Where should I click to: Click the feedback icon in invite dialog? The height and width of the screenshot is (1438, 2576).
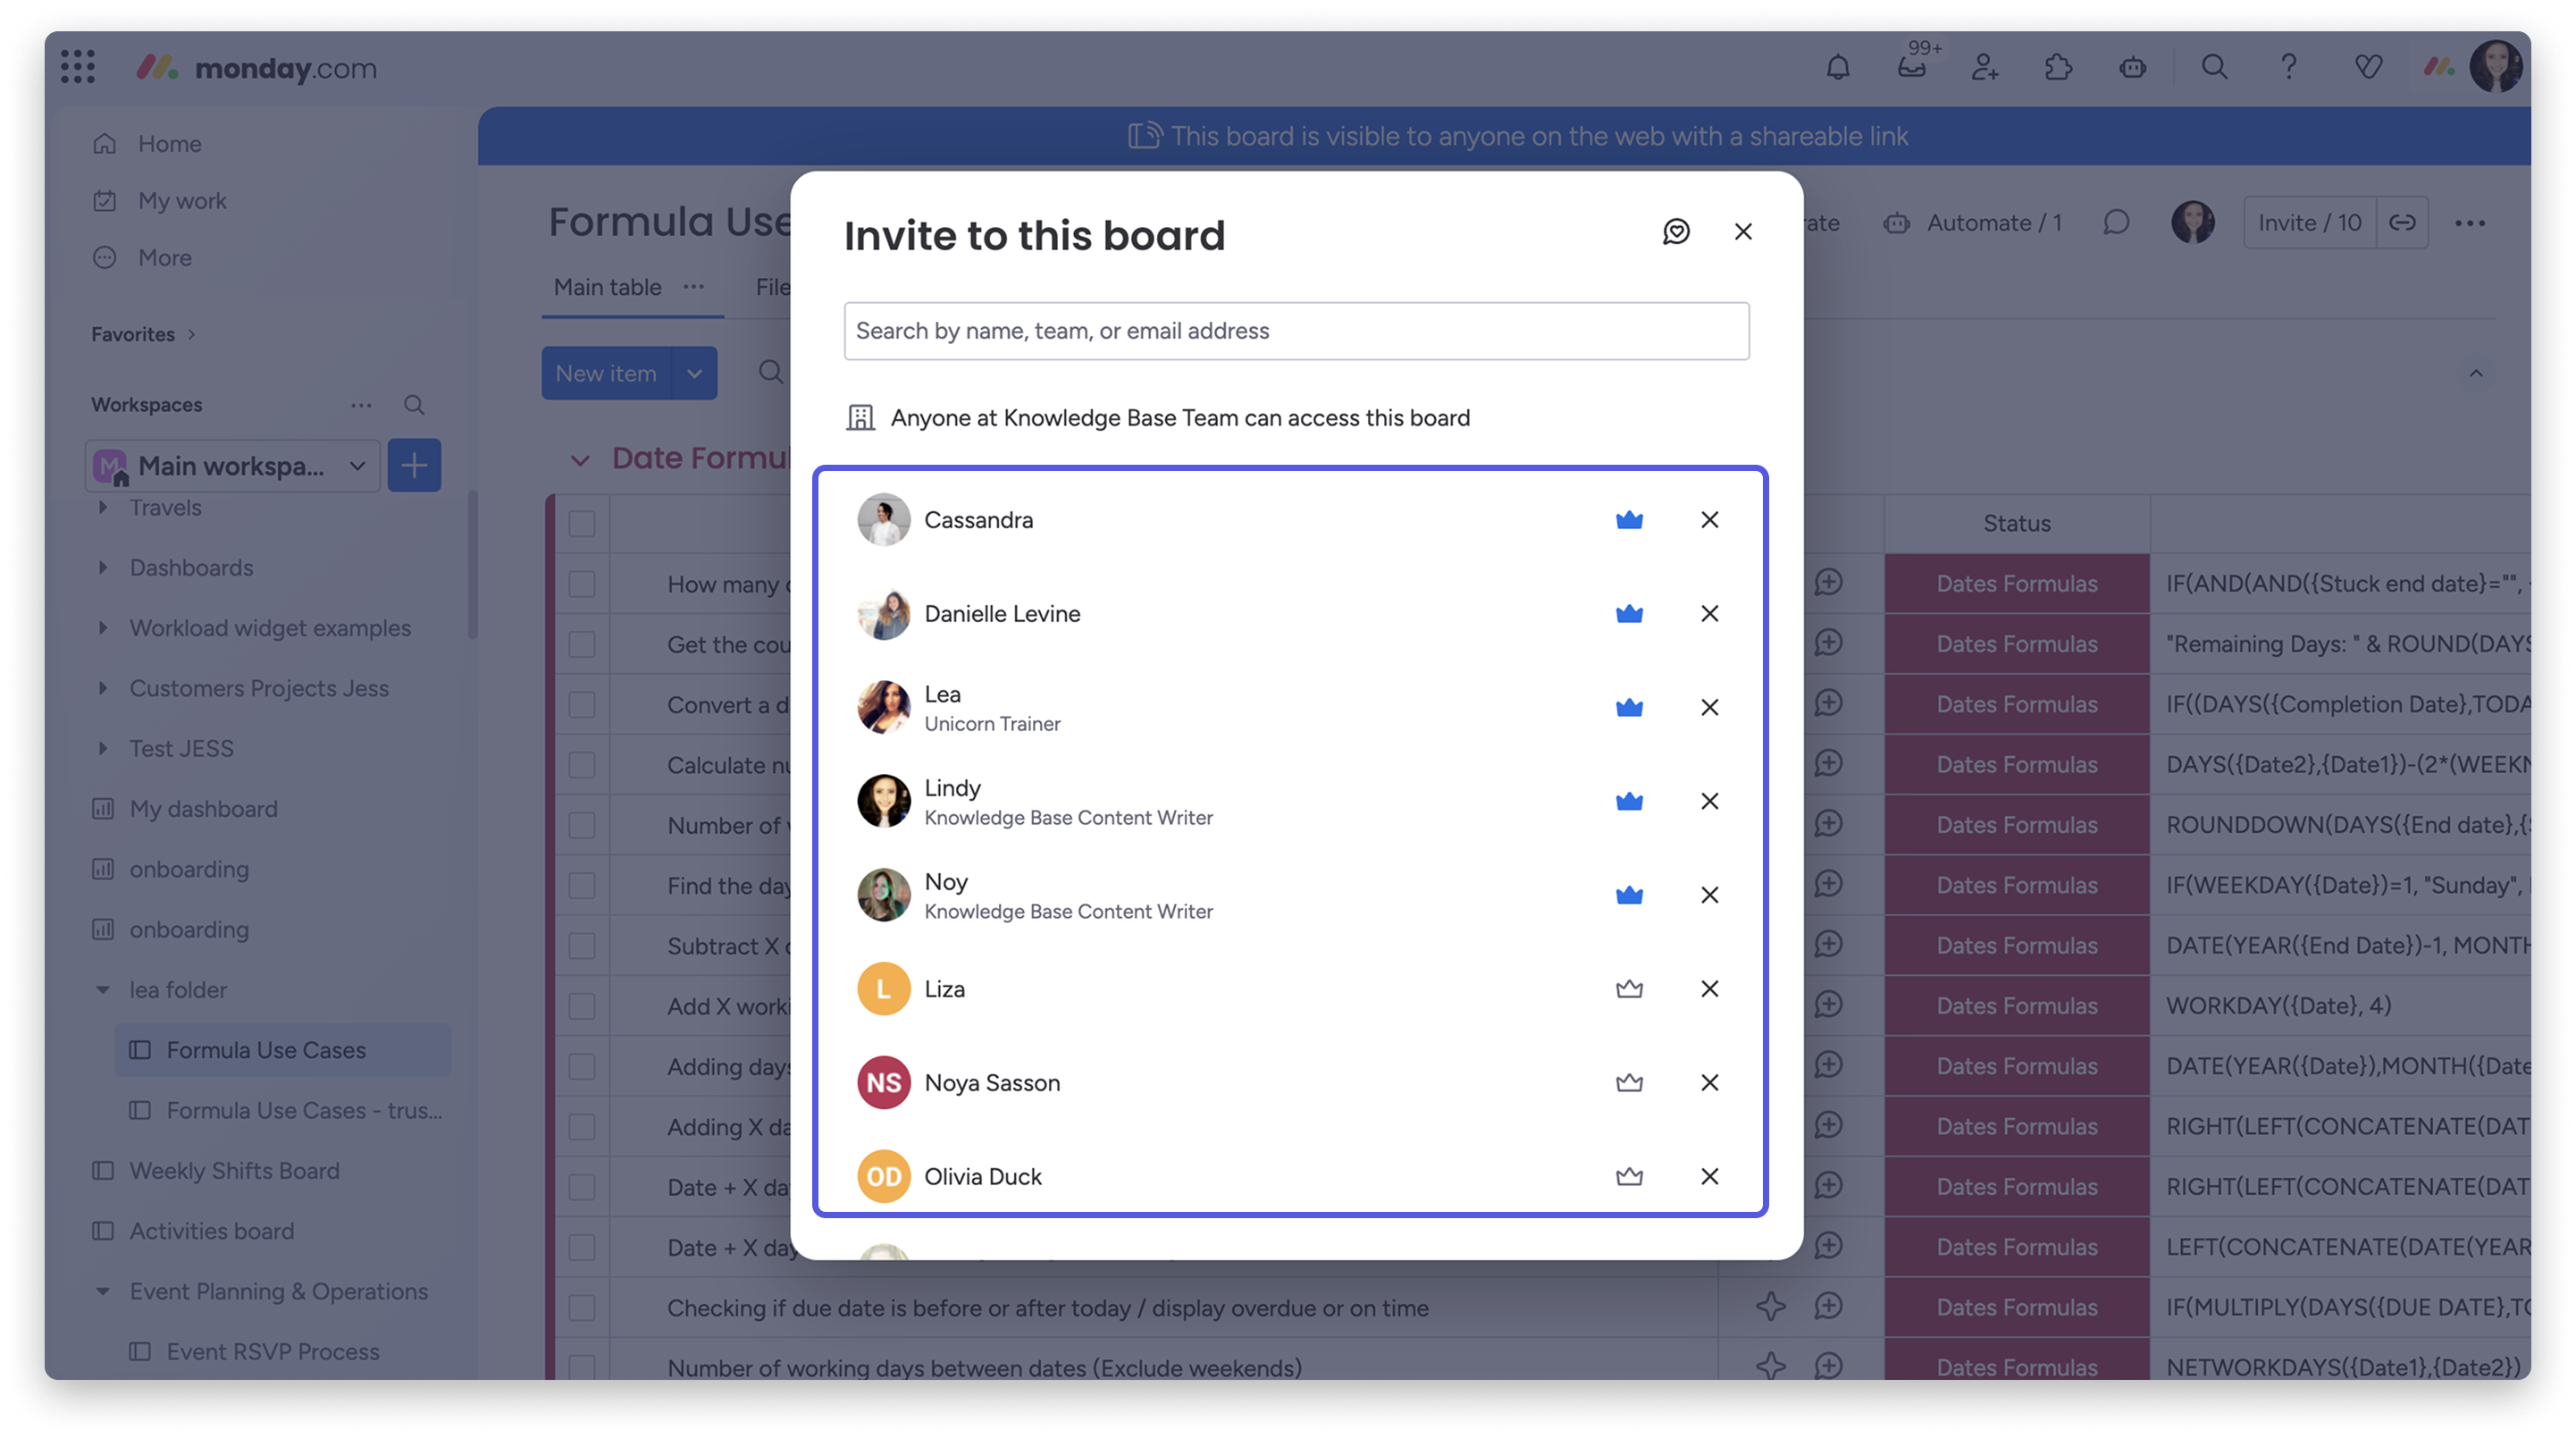point(1676,232)
